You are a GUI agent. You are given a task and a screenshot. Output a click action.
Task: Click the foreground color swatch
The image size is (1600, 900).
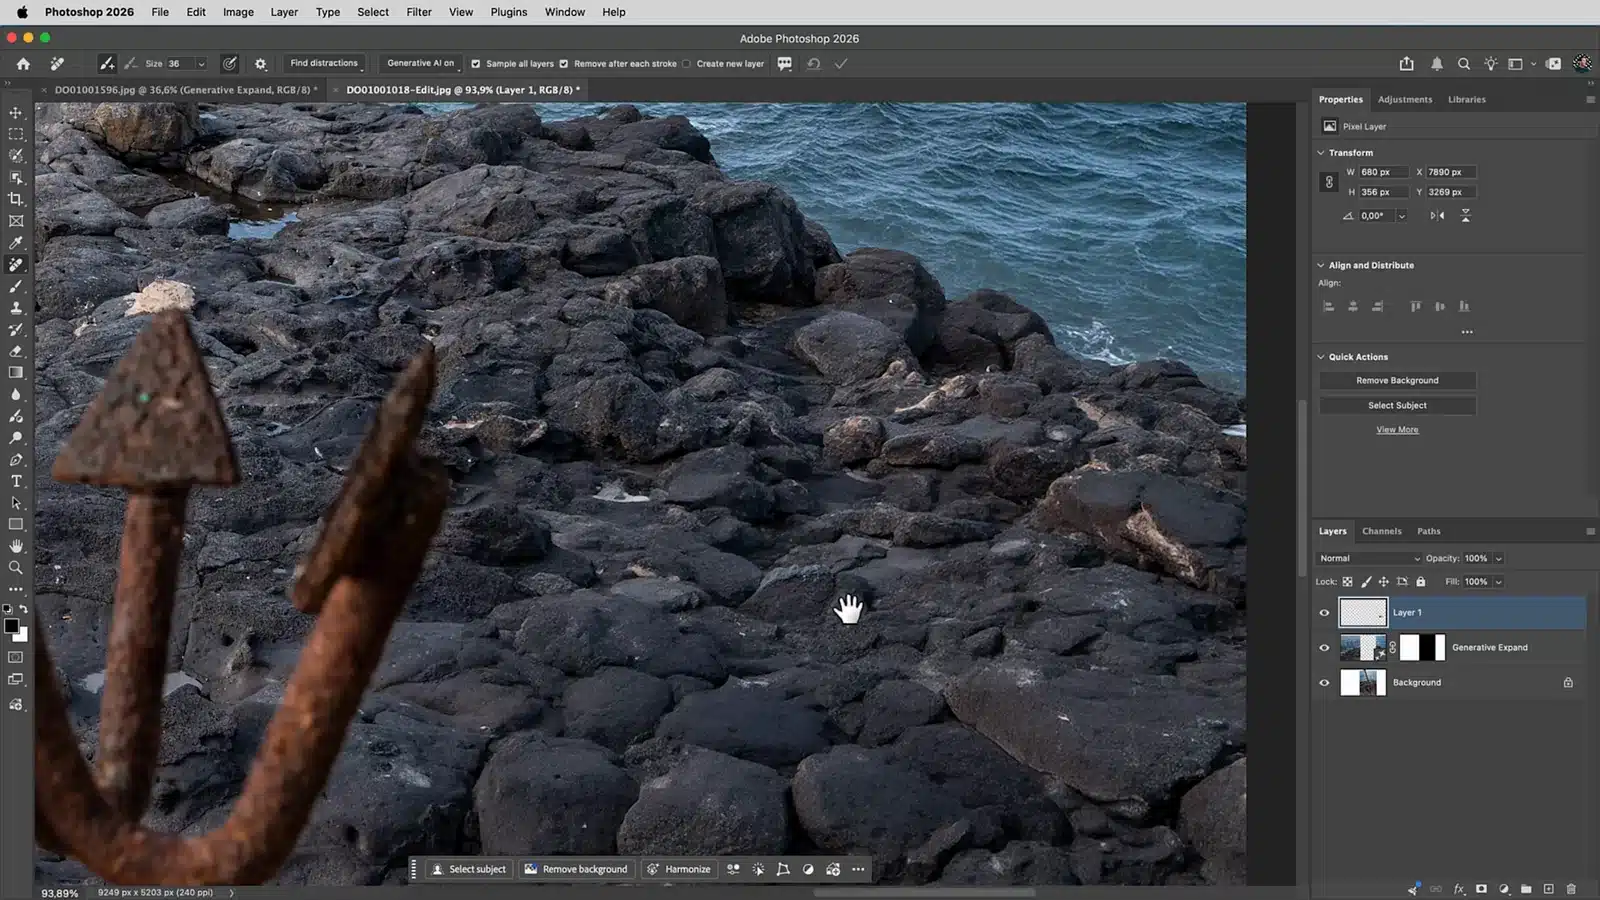(11, 626)
